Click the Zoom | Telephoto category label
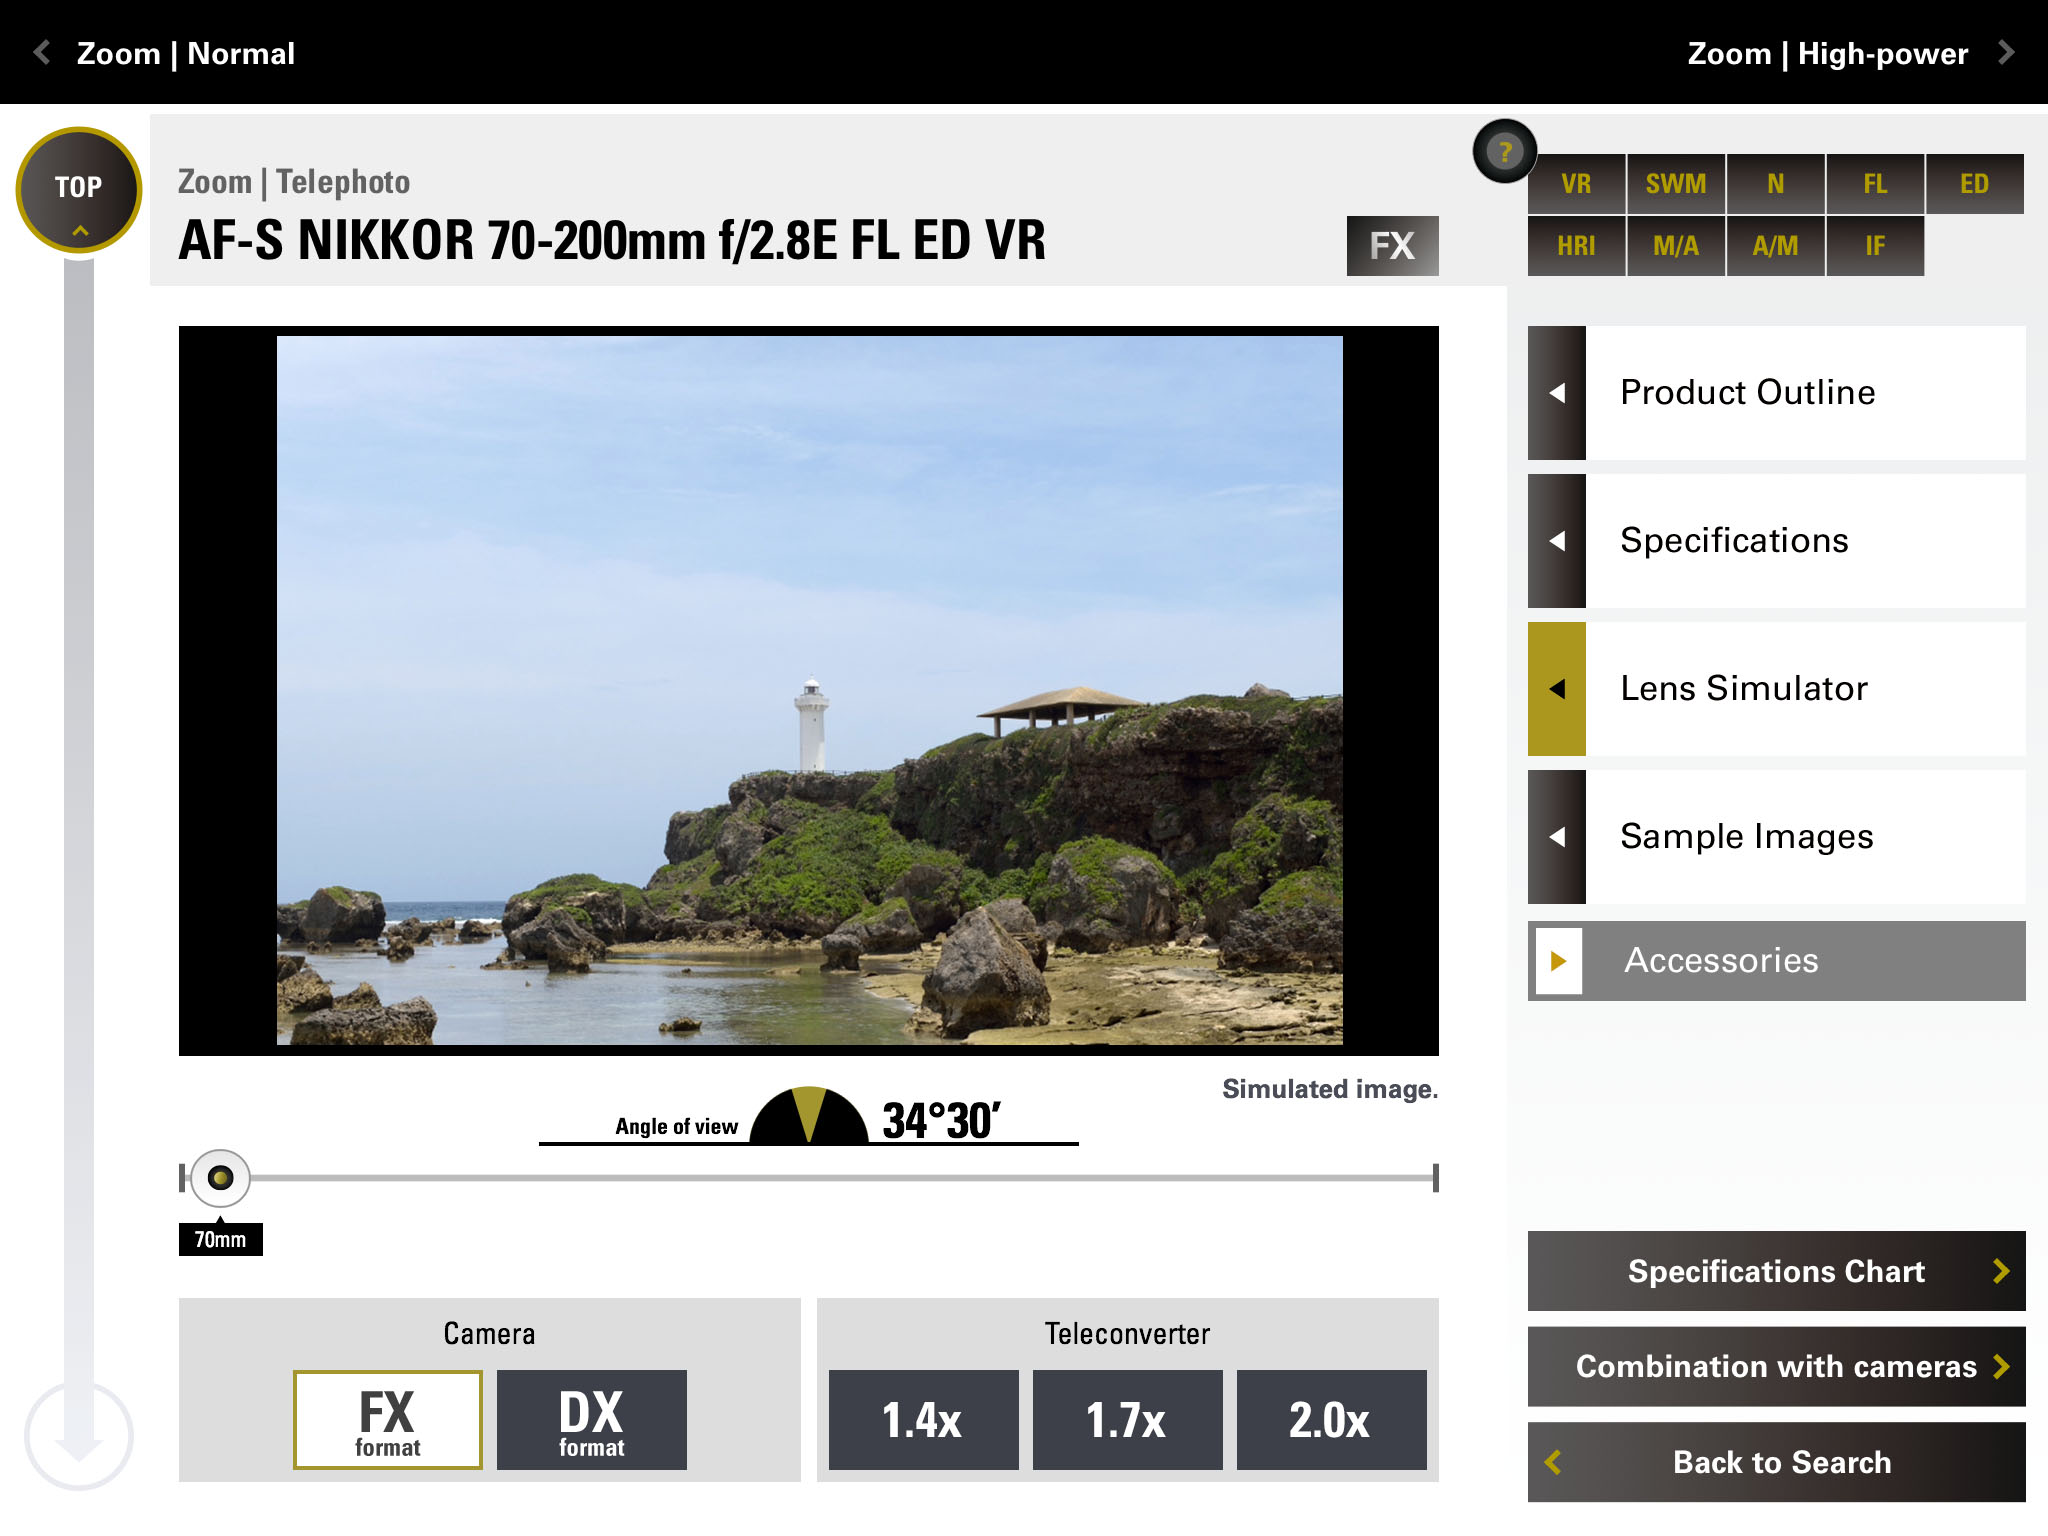 point(294,182)
